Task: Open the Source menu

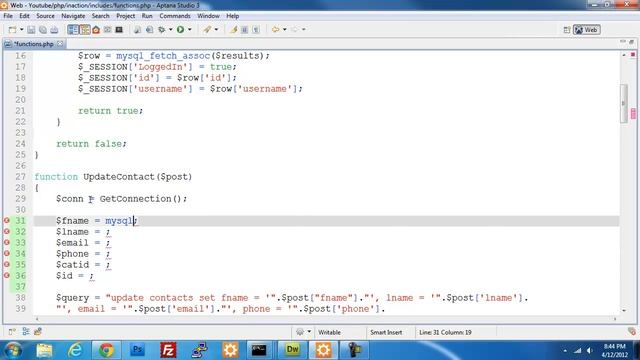Action: pos(45,16)
